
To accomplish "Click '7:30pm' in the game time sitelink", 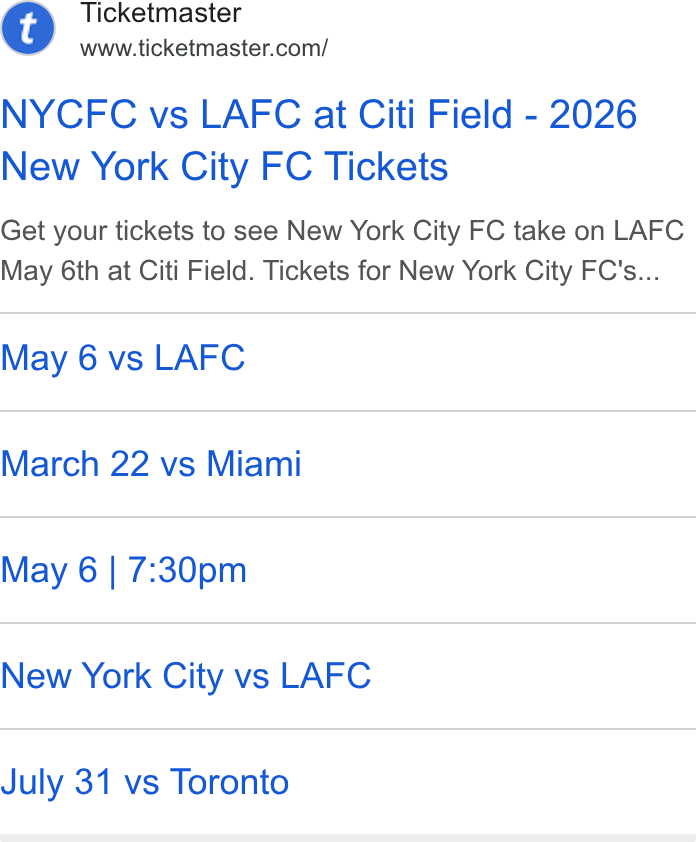I will [187, 571].
